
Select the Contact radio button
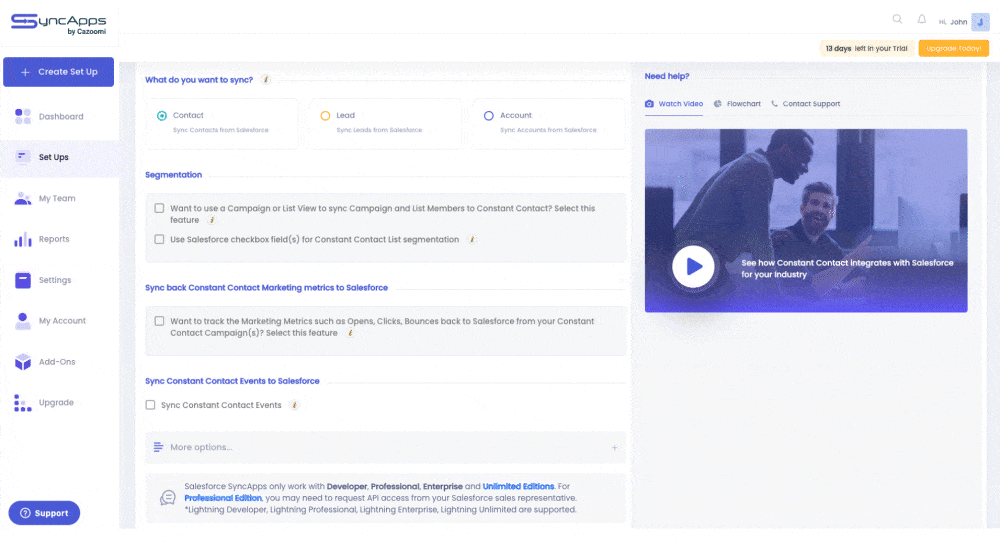pyautogui.click(x=162, y=115)
